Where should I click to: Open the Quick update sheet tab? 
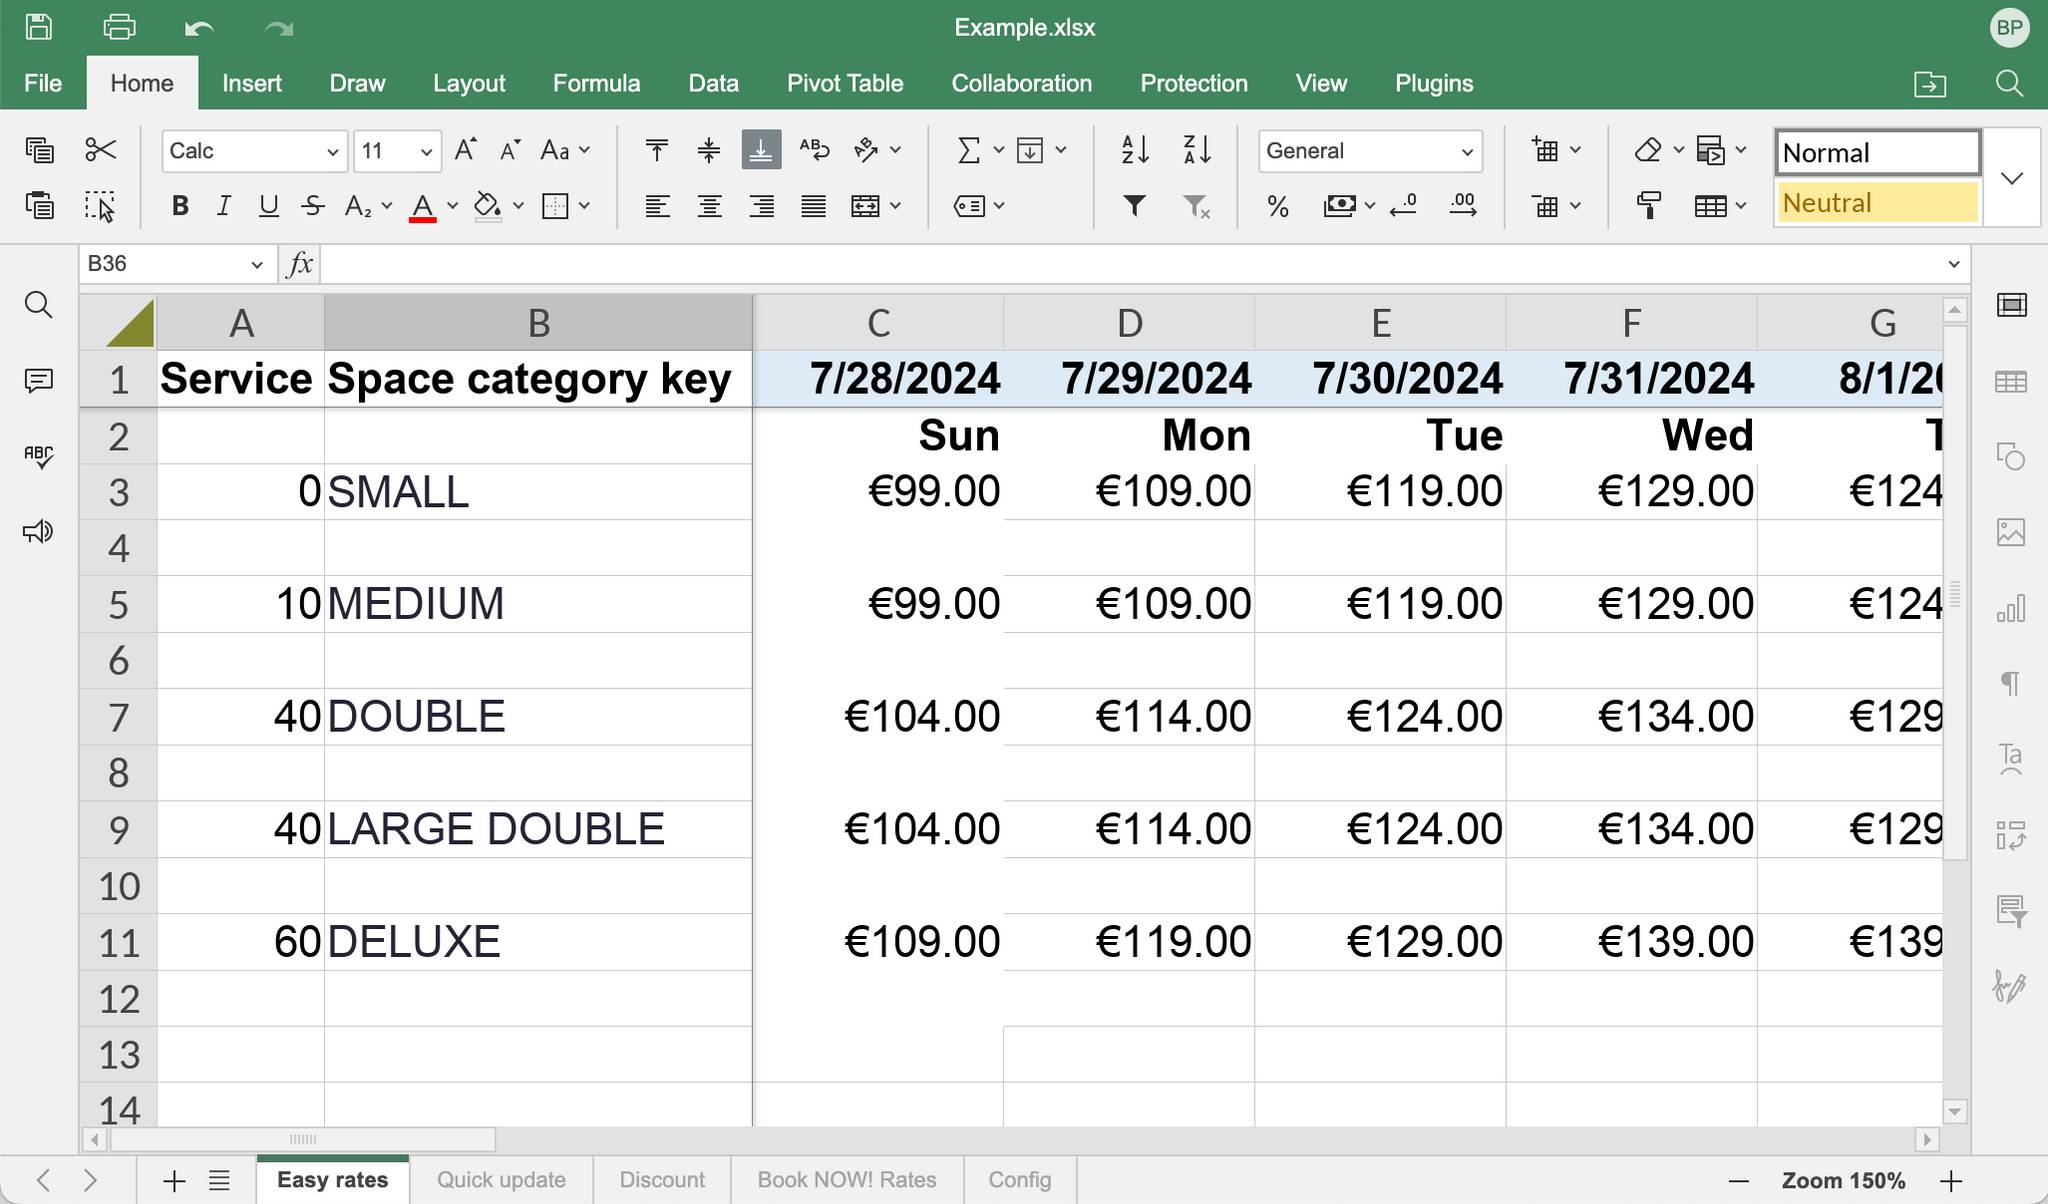coord(501,1180)
